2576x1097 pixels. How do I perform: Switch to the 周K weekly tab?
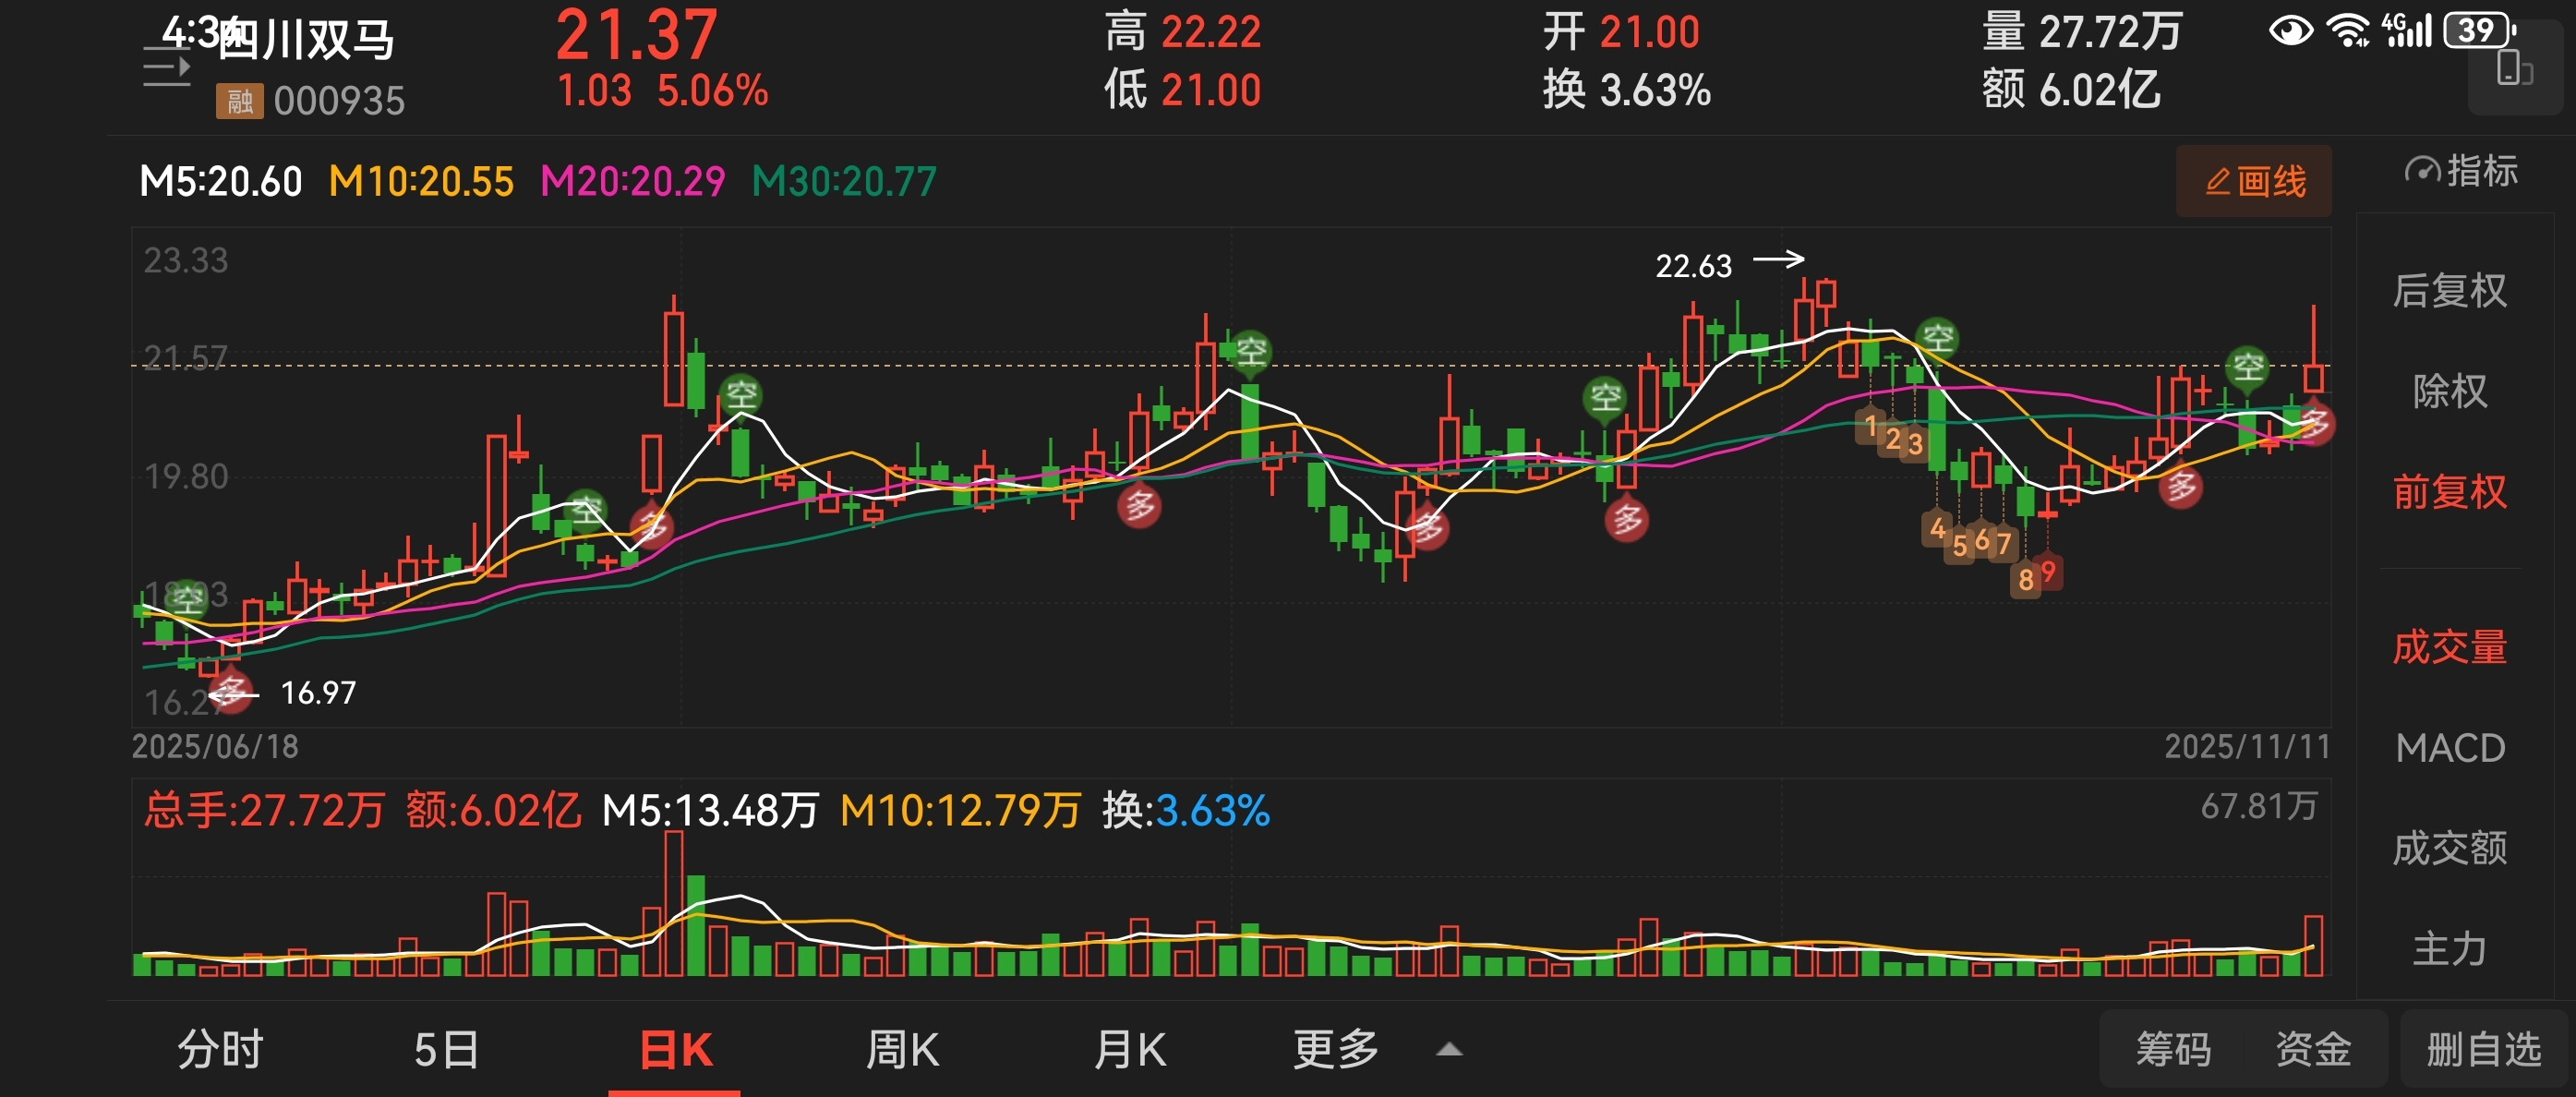(x=901, y=1050)
